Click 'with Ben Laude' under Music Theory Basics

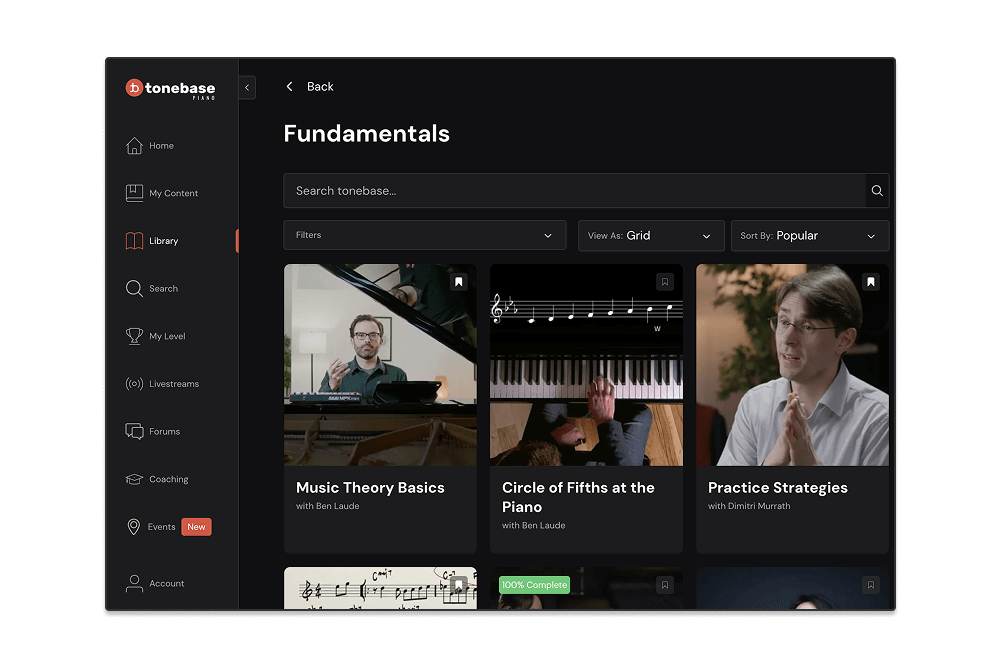point(328,506)
